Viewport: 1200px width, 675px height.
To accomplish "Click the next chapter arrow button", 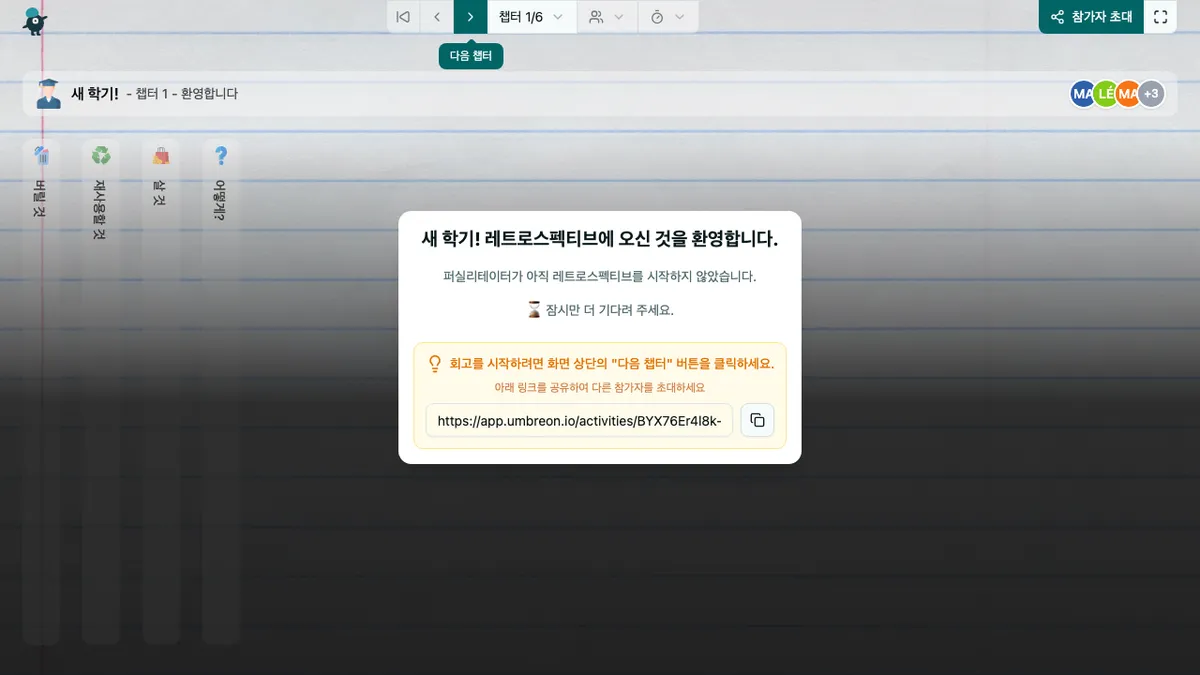I will pos(470,17).
